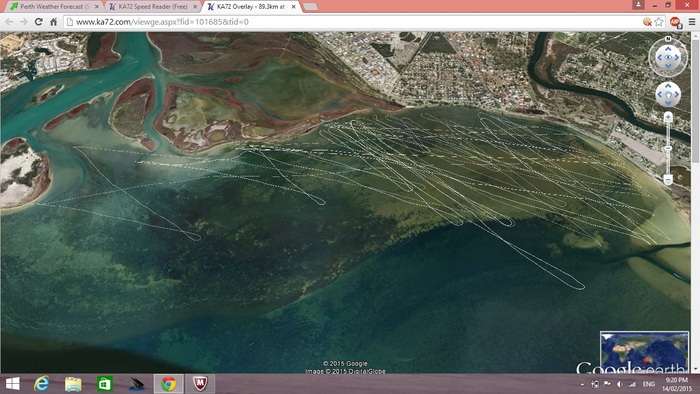Switch to Perth Weather Forecast tab
Screen dimensions: 700x394
[x=55, y=7]
